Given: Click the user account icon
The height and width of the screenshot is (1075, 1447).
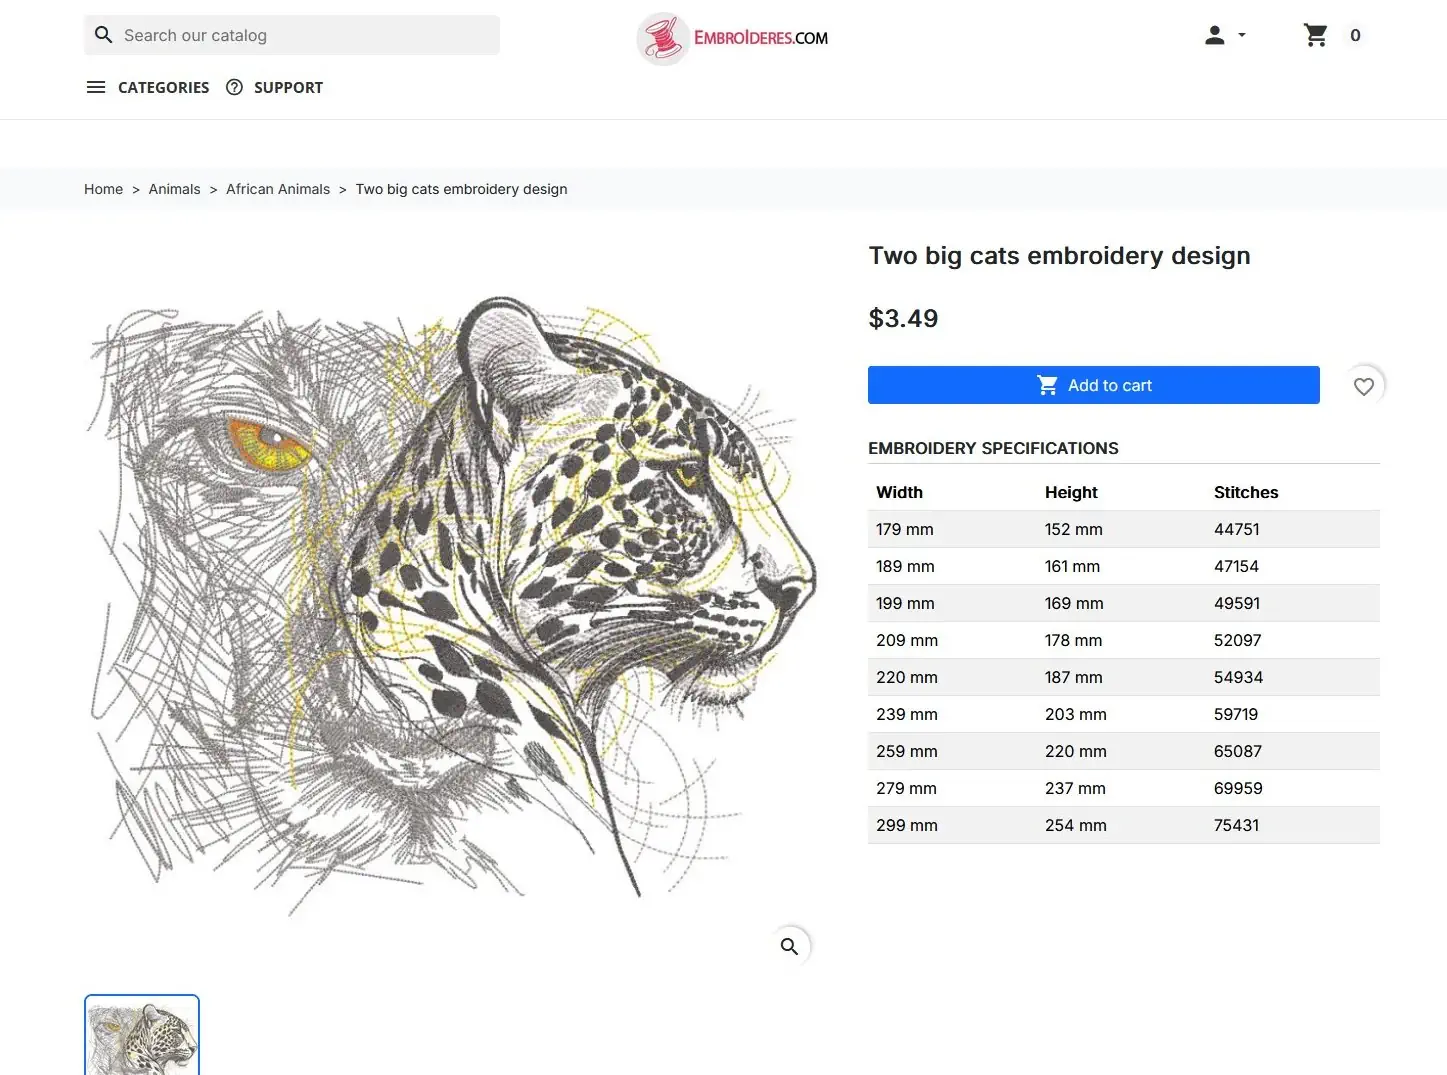Looking at the screenshot, I should 1214,36.
